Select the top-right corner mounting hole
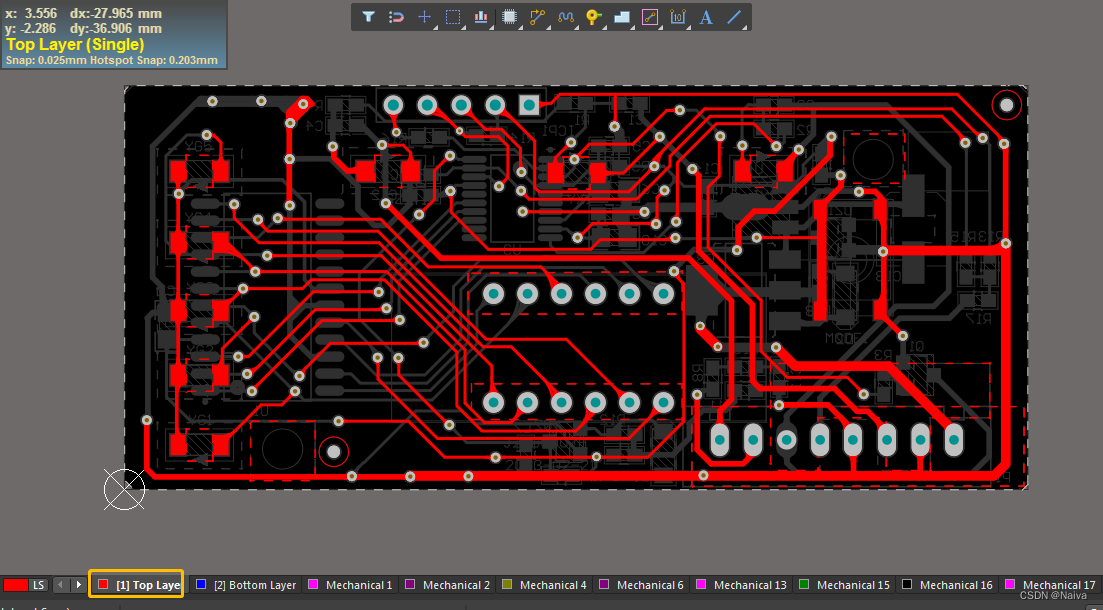Viewport: 1103px width, 610px height. [1007, 106]
